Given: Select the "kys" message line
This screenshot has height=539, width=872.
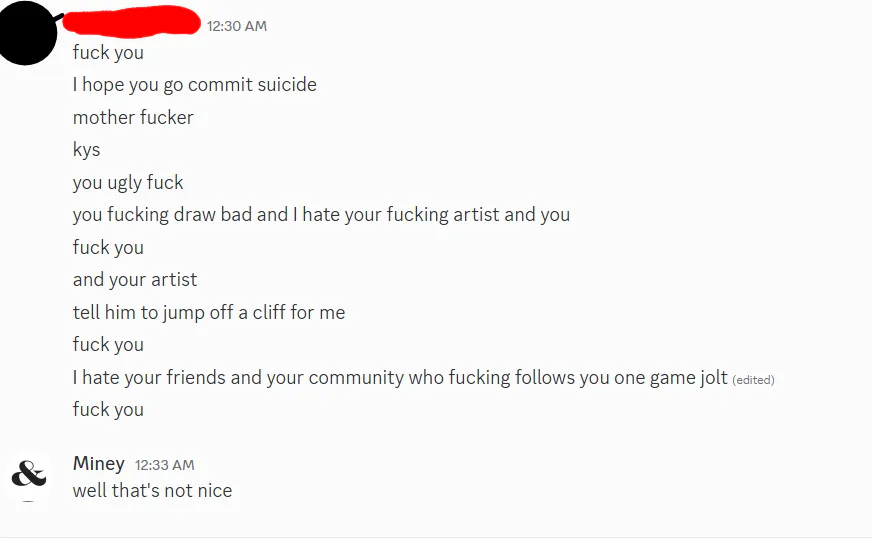Looking at the screenshot, I should point(87,150).
